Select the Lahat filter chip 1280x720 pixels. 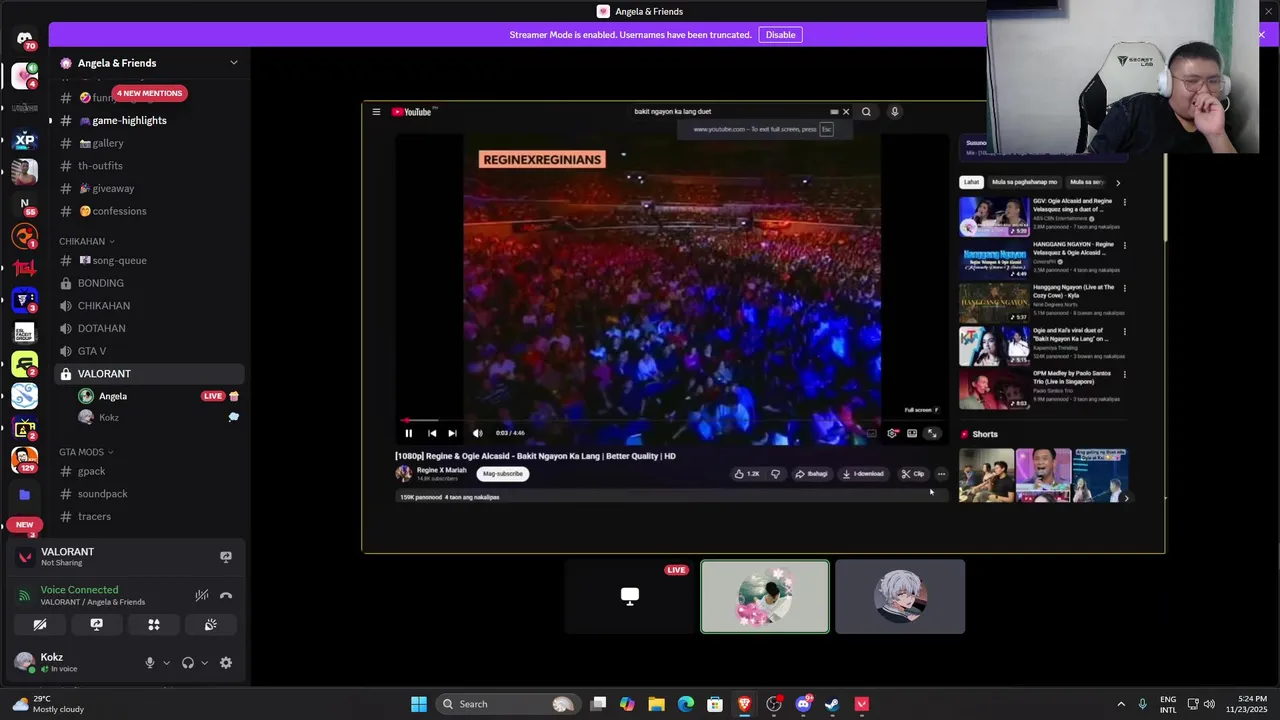[x=971, y=182]
